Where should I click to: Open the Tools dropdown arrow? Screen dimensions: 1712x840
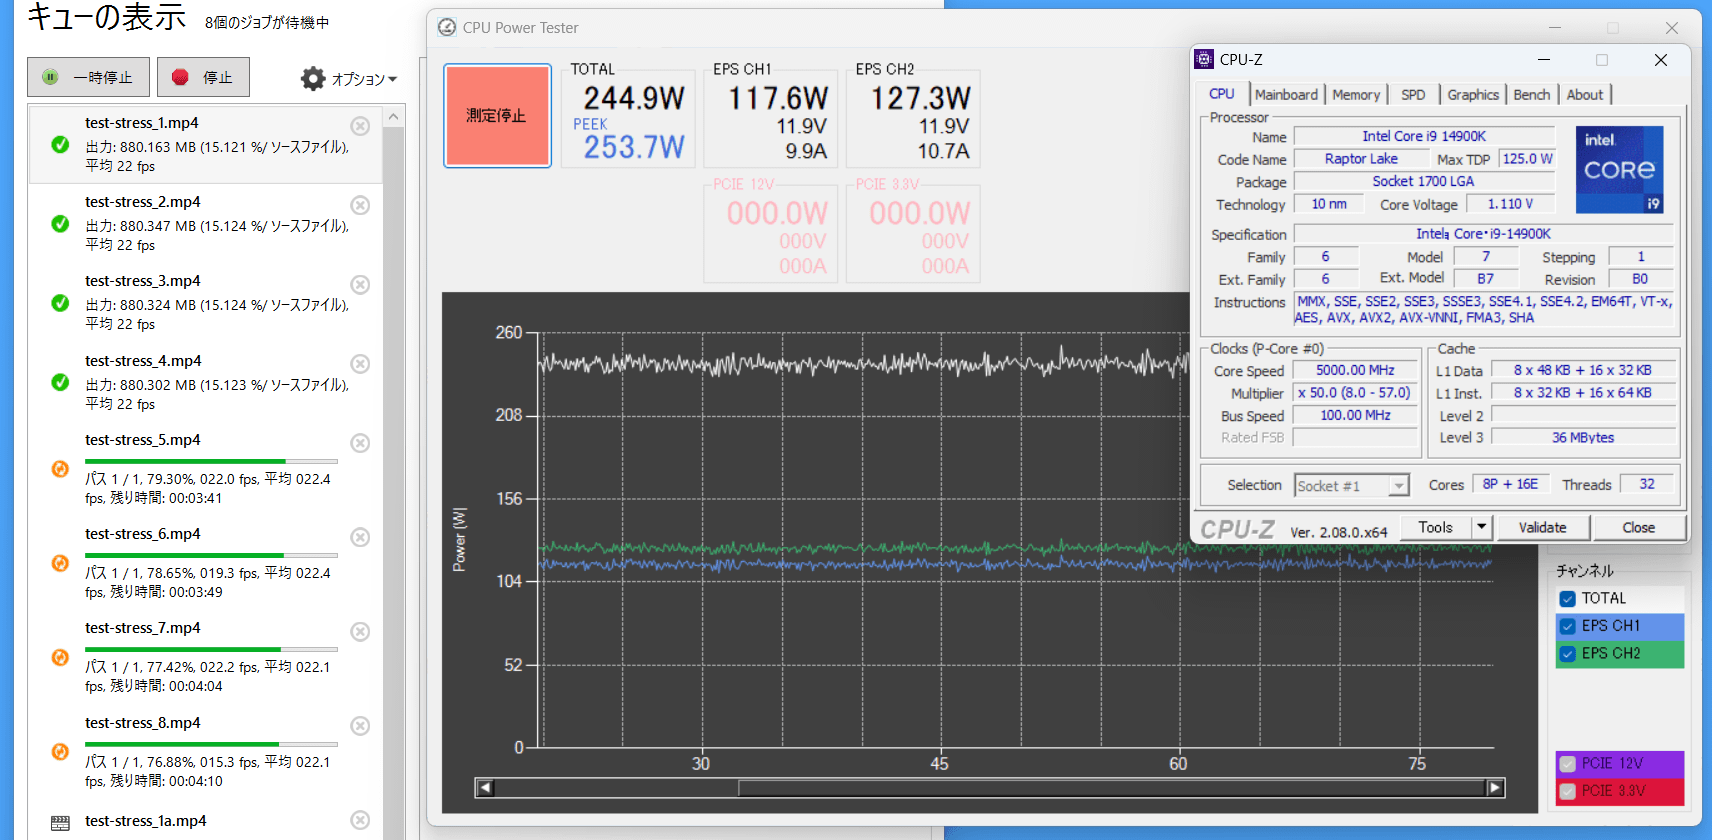(1482, 527)
